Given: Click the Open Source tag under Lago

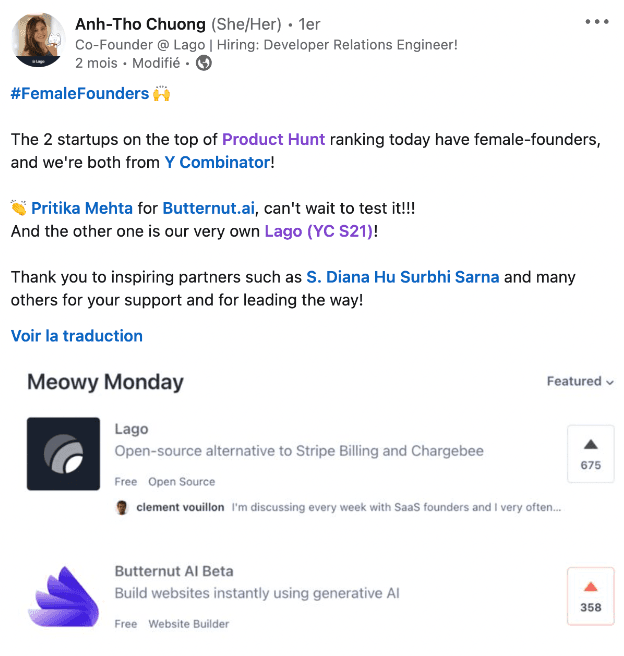Looking at the screenshot, I should pyautogui.click(x=182, y=481).
